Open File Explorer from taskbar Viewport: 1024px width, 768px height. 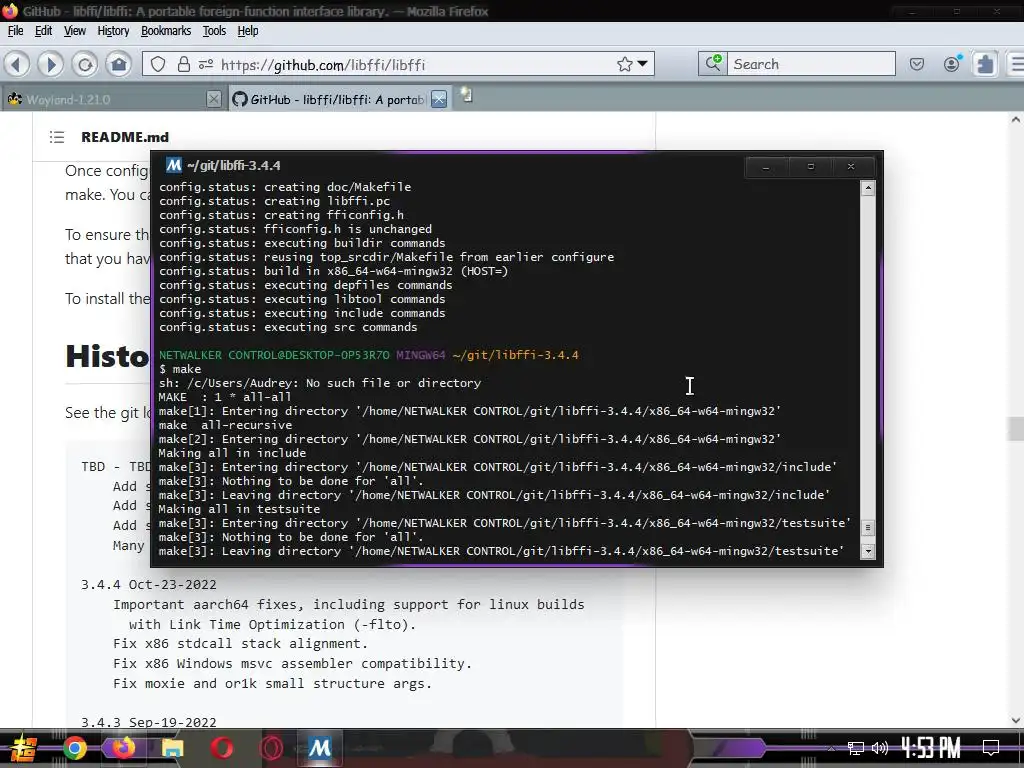click(x=172, y=748)
